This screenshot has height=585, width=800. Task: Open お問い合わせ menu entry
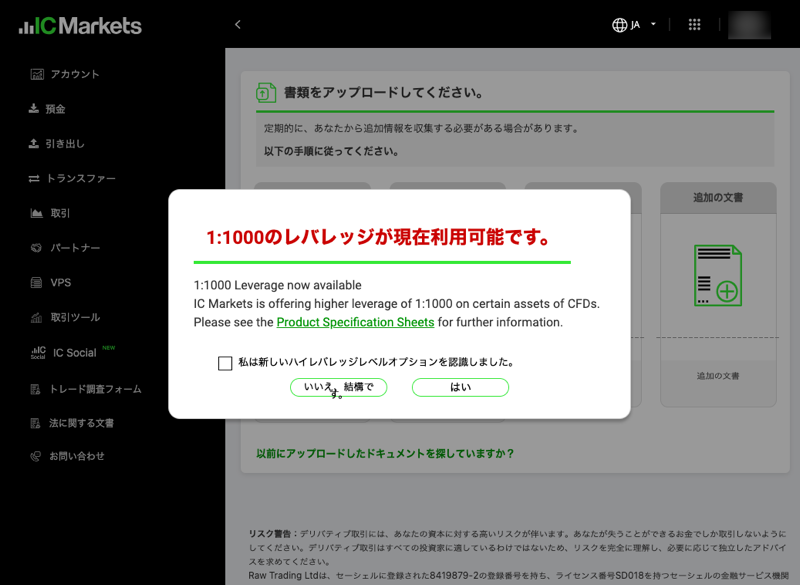tap(77, 456)
